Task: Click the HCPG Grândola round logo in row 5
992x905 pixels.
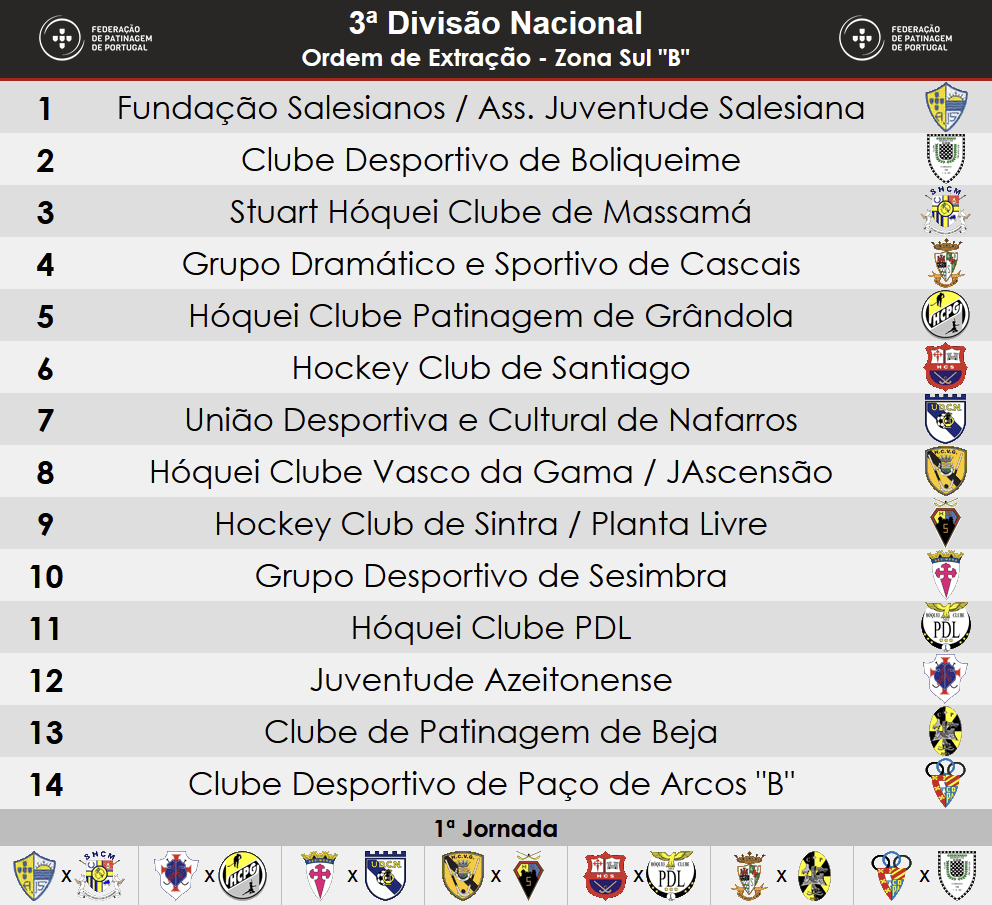Action: pos(945,315)
